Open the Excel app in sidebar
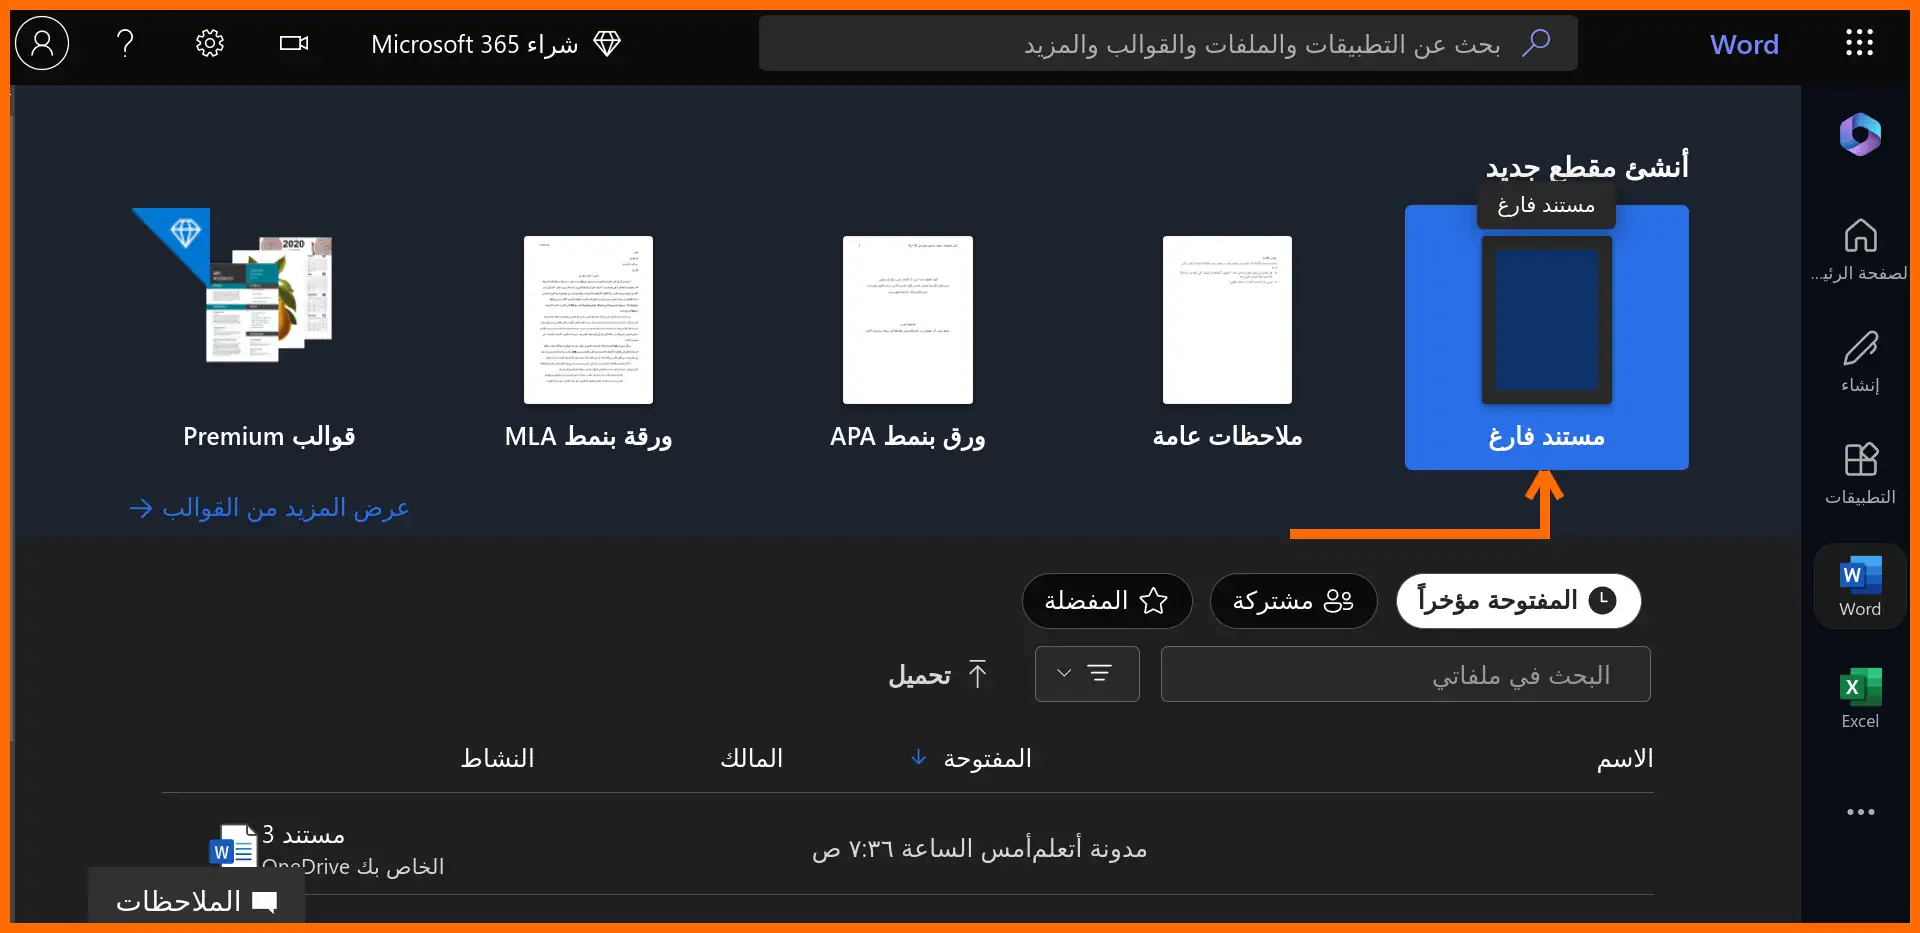Viewport: 1920px width, 933px height. point(1860,698)
